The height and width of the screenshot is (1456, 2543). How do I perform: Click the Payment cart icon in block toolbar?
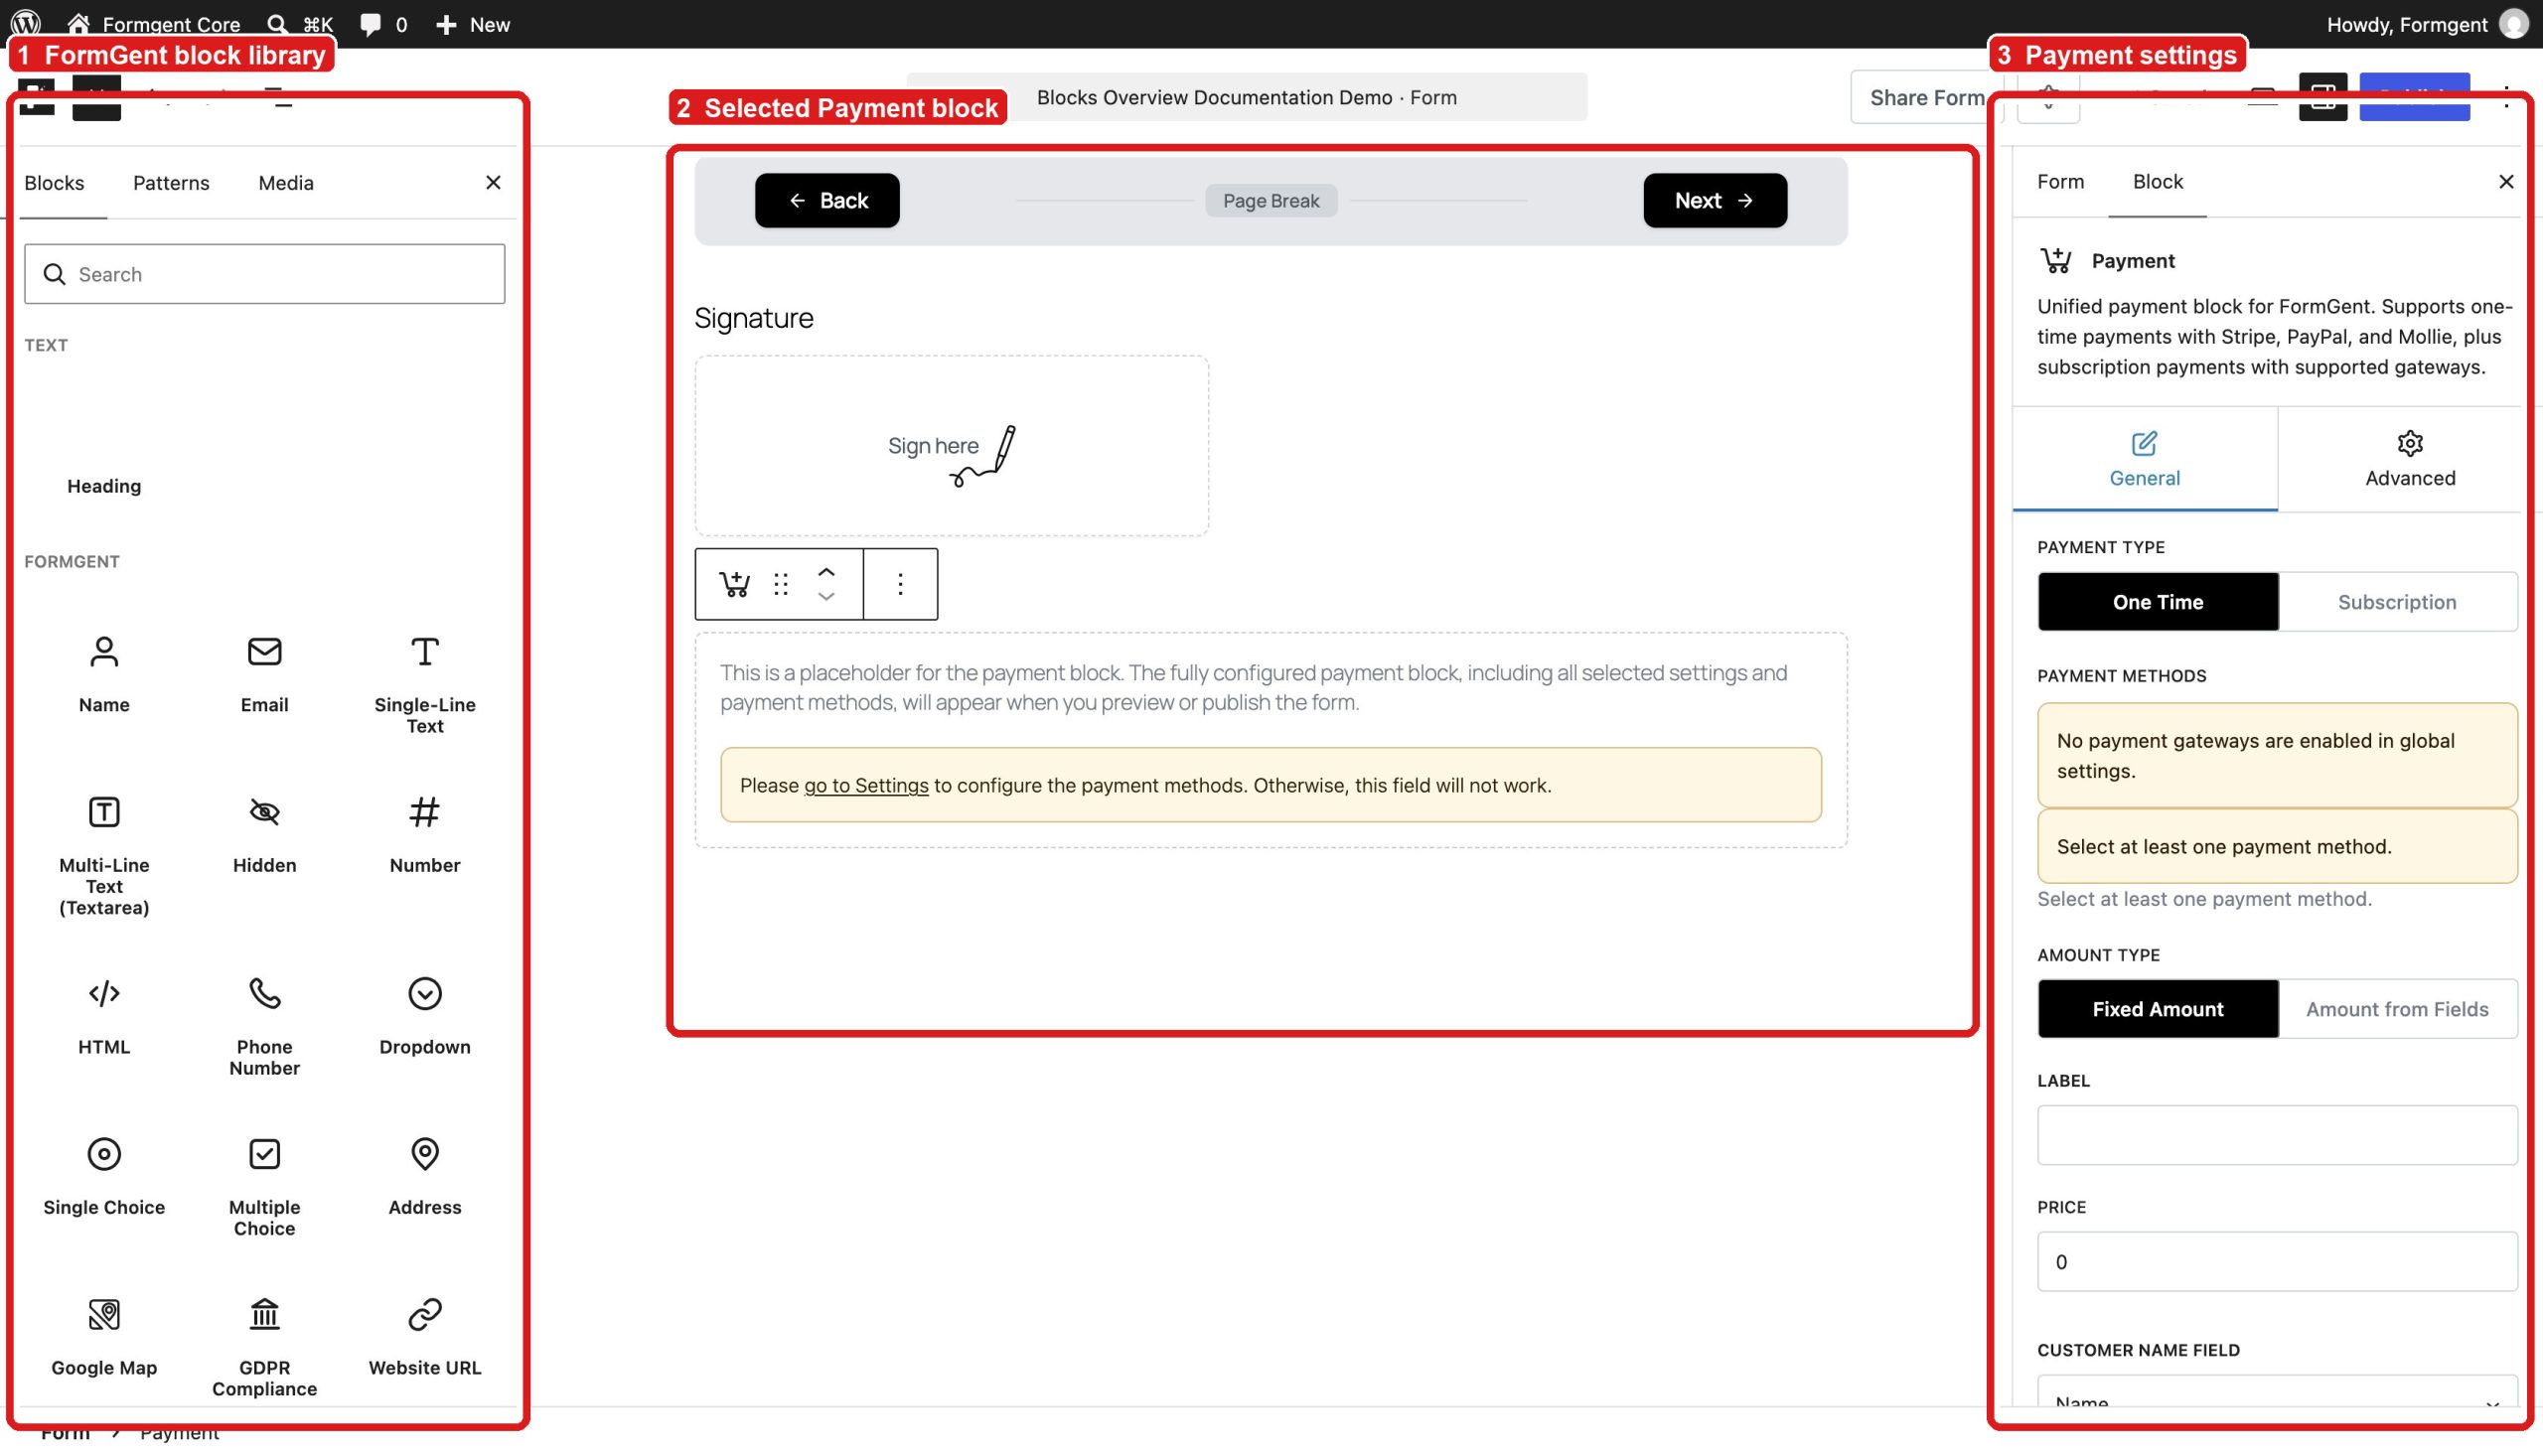point(734,584)
